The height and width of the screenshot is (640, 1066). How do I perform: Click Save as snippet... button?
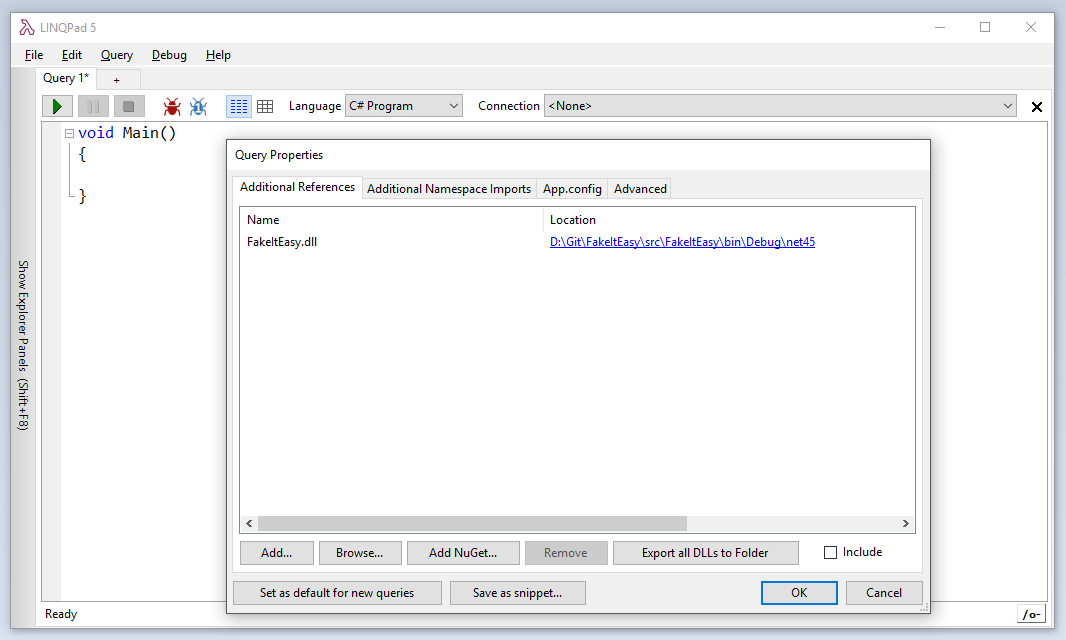pos(517,593)
